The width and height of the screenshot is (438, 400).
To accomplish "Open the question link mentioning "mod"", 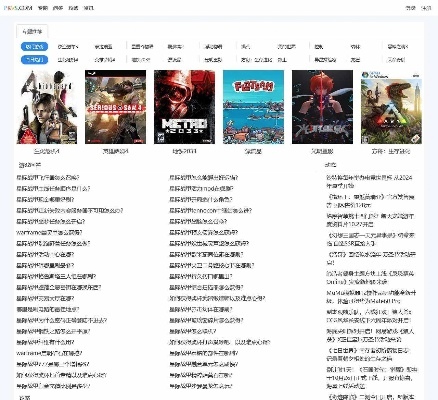I will tap(201, 189).
